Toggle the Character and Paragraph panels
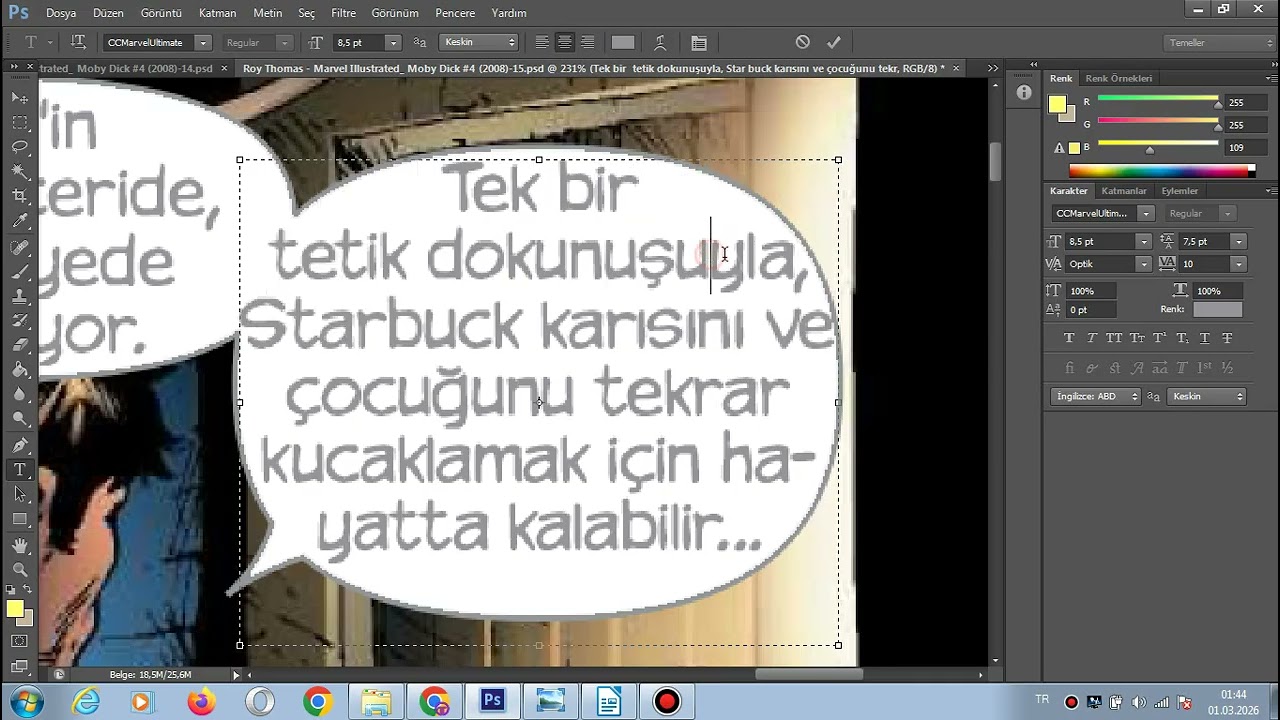The width and height of the screenshot is (1280, 720). click(x=699, y=42)
